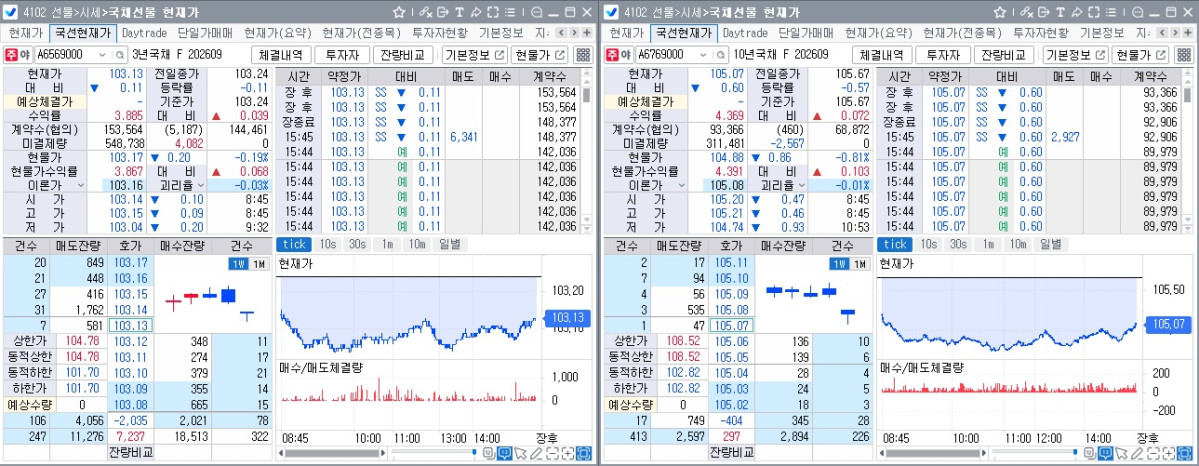Click the capture frame icon in right window
1199x466 pixels.
click(x=1093, y=12)
